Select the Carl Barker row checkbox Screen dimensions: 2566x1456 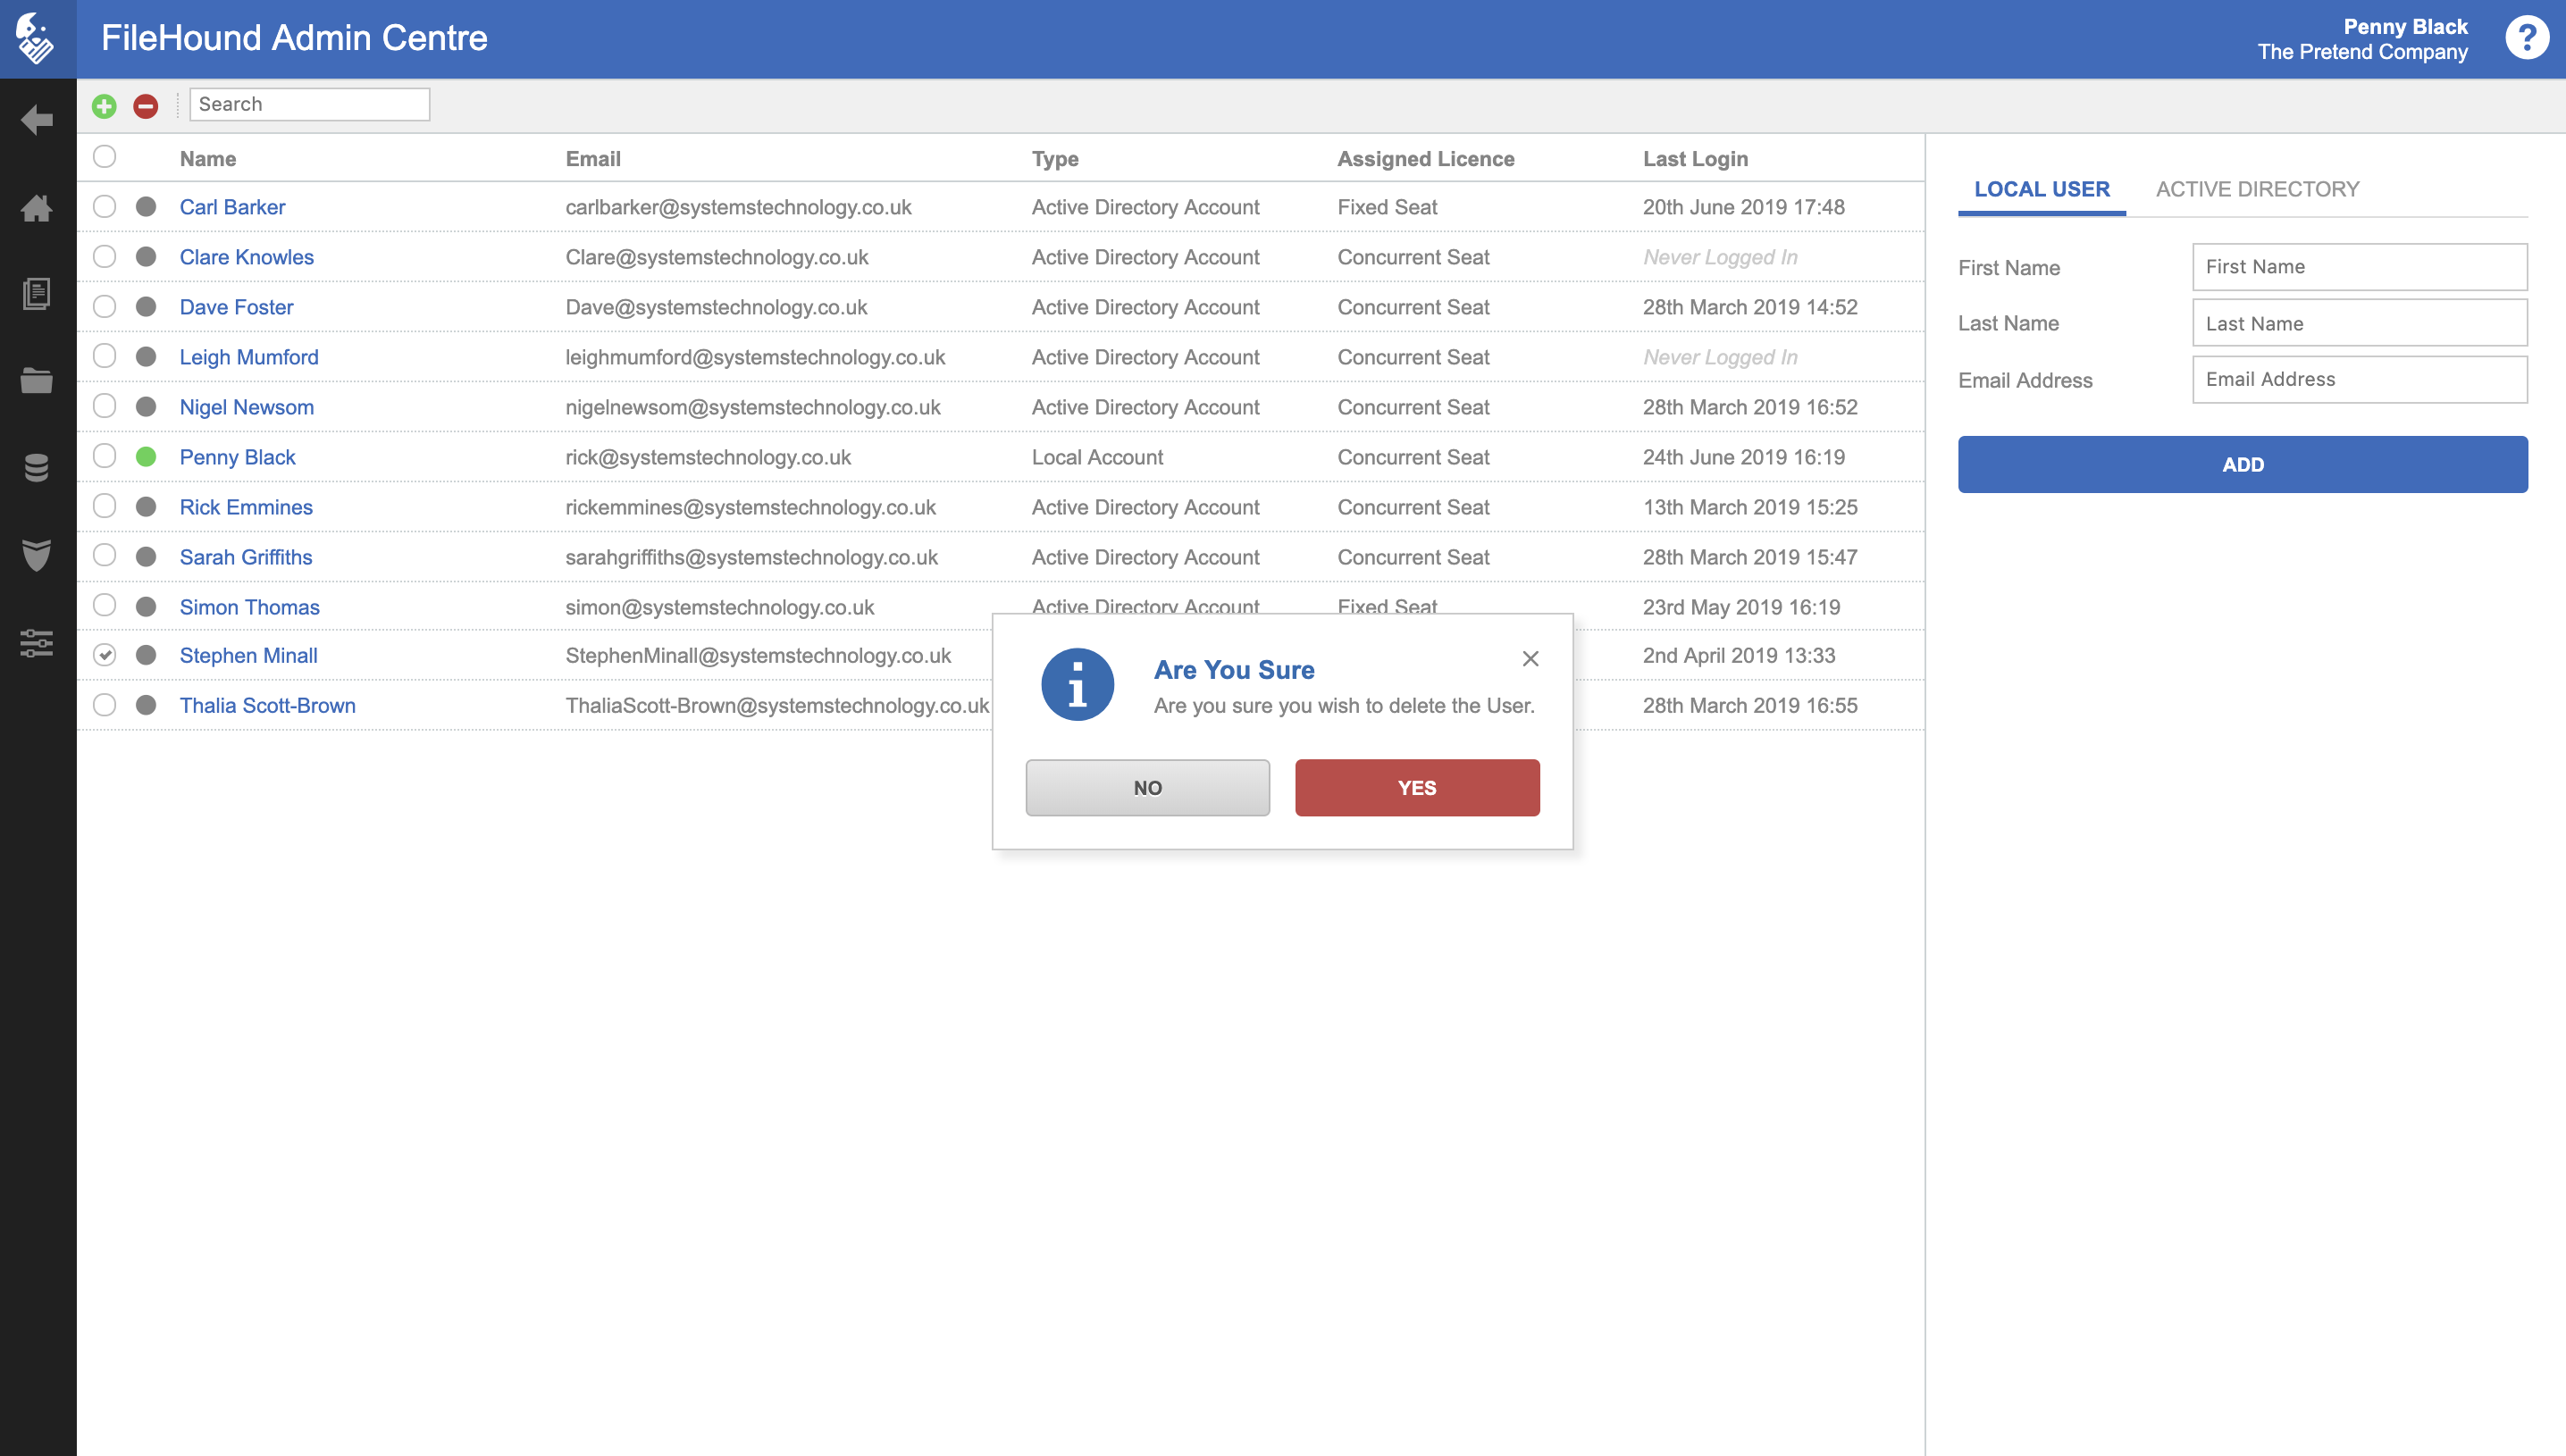104,207
